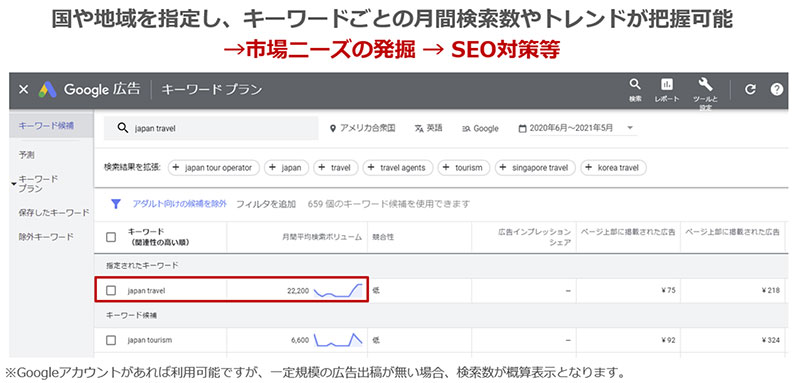This screenshot has width=800, height=383.
Task: Click the blue filter funnel icon
Action: pyautogui.click(x=116, y=204)
